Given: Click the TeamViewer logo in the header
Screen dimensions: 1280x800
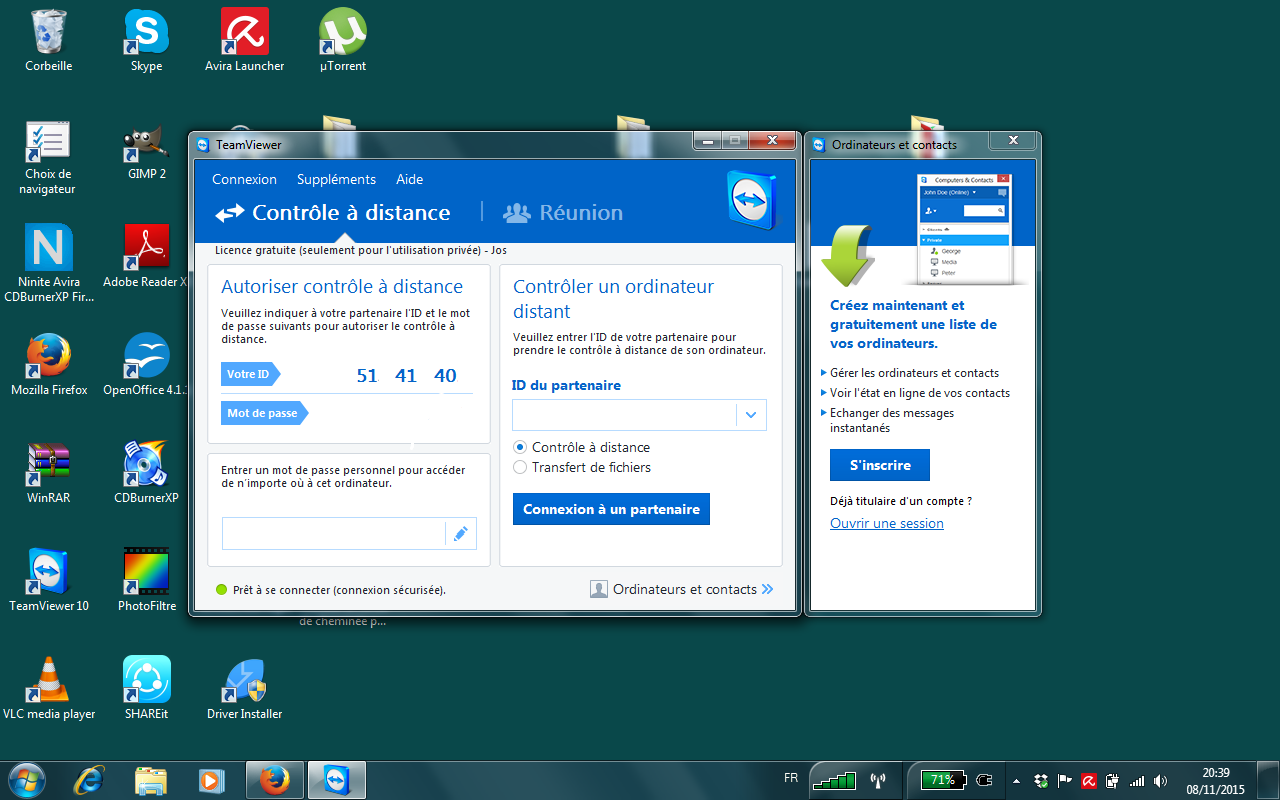Looking at the screenshot, I should (x=751, y=200).
